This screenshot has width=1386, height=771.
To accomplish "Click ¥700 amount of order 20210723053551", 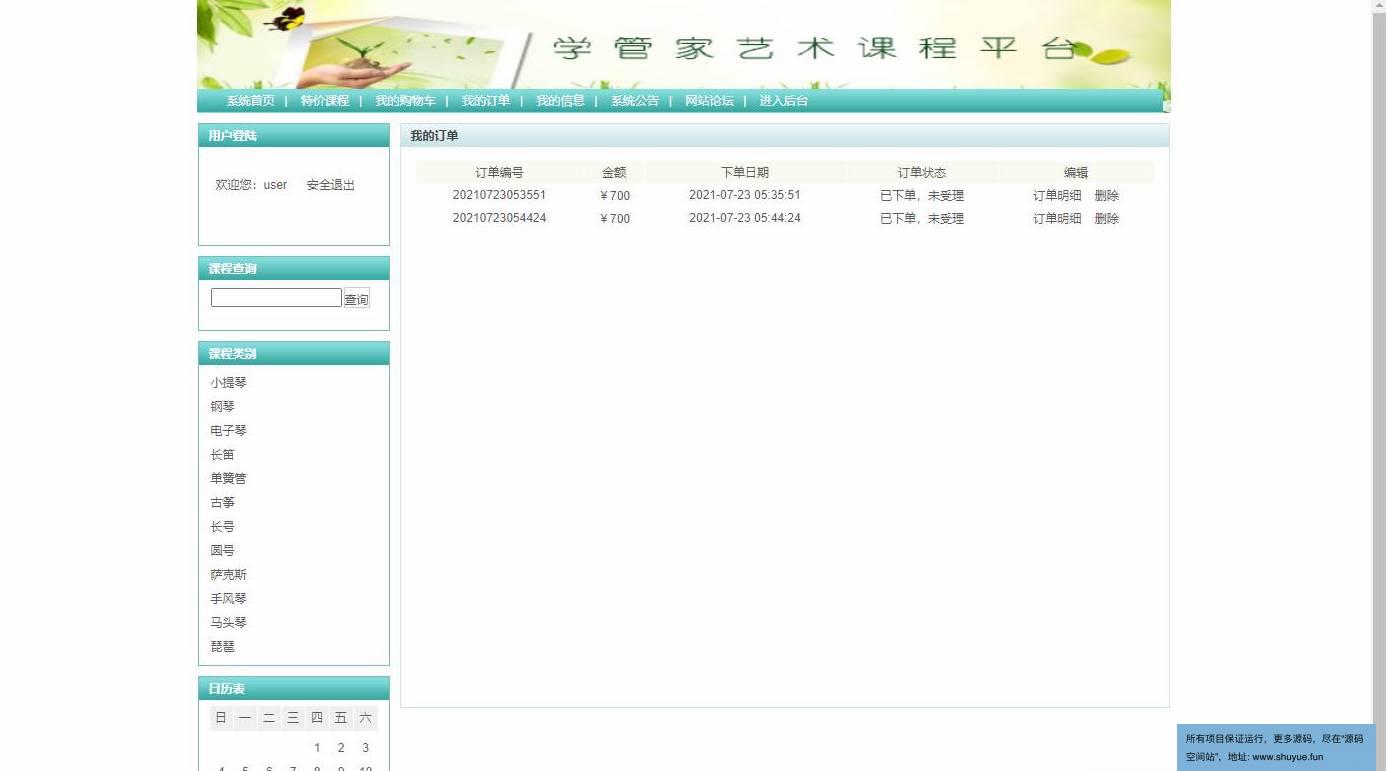I will coord(615,196).
